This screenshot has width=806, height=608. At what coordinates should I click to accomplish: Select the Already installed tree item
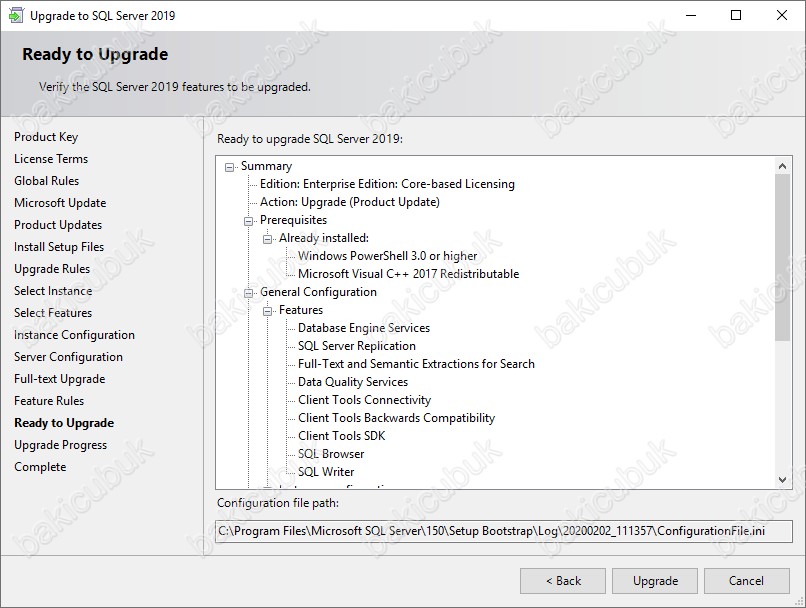(x=324, y=238)
